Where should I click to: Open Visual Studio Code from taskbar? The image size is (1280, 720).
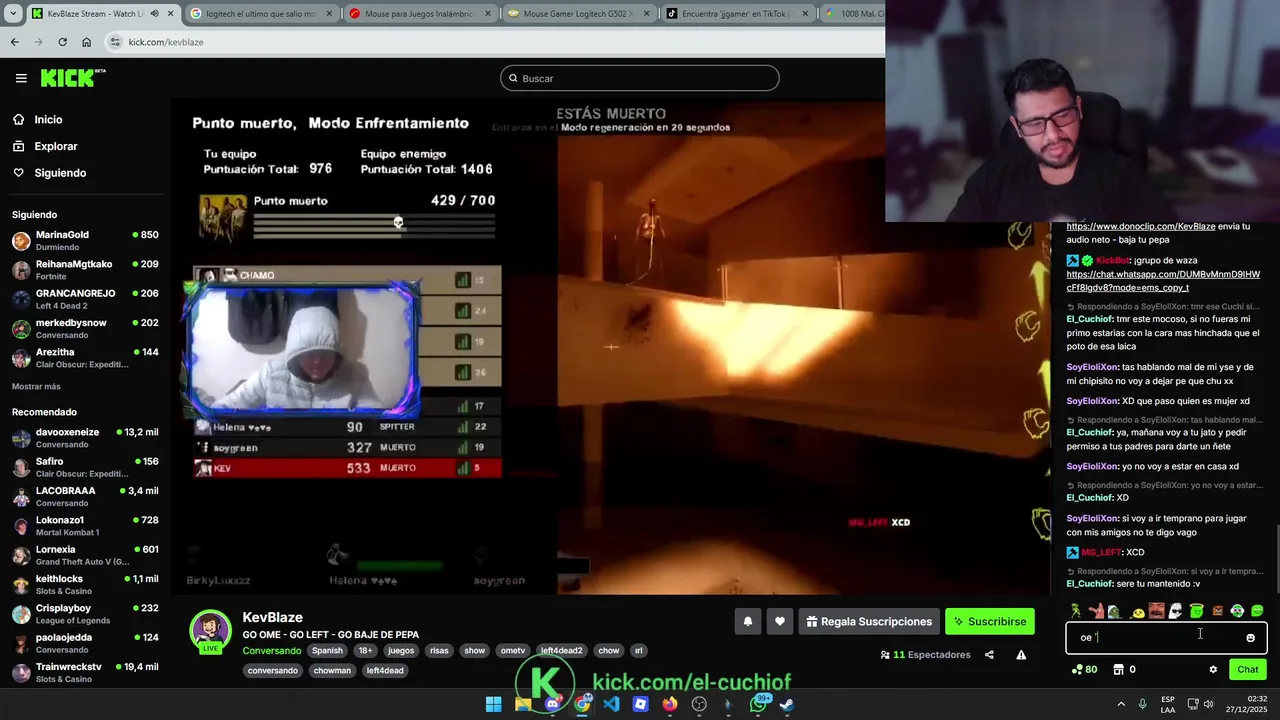point(611,704)
